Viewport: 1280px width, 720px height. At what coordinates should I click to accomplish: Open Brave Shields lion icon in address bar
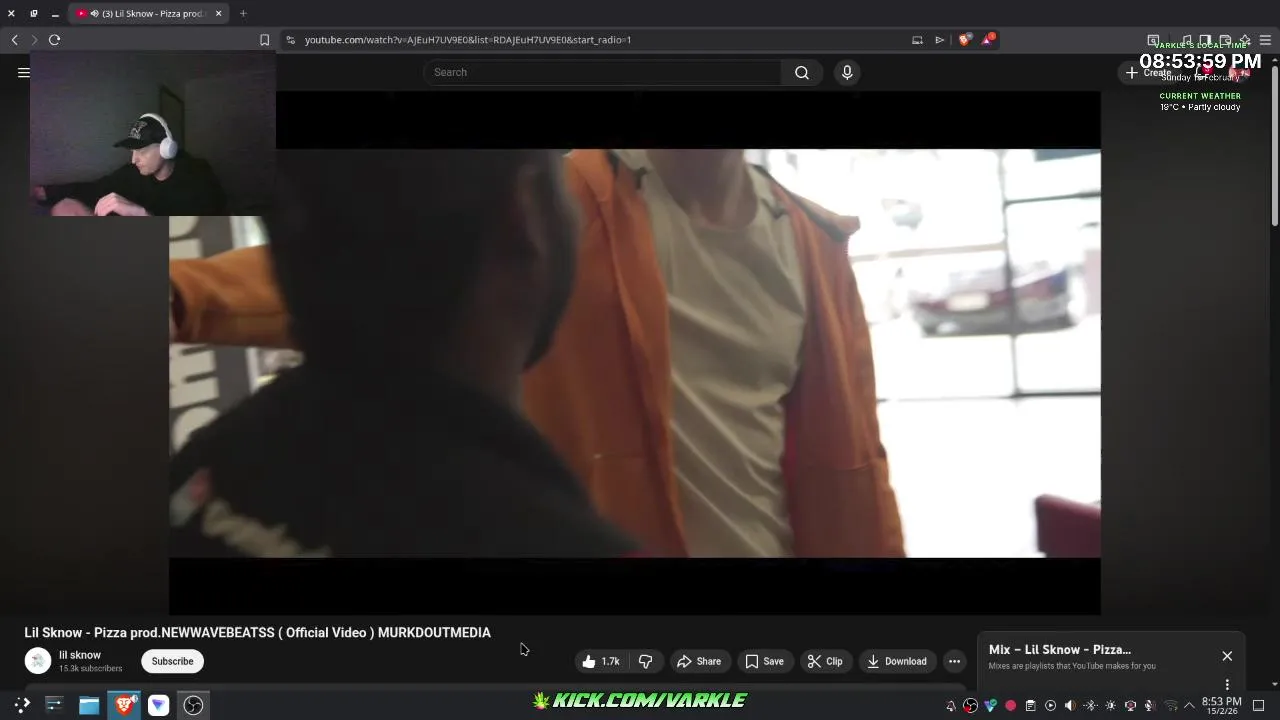(x=964, y=40)
